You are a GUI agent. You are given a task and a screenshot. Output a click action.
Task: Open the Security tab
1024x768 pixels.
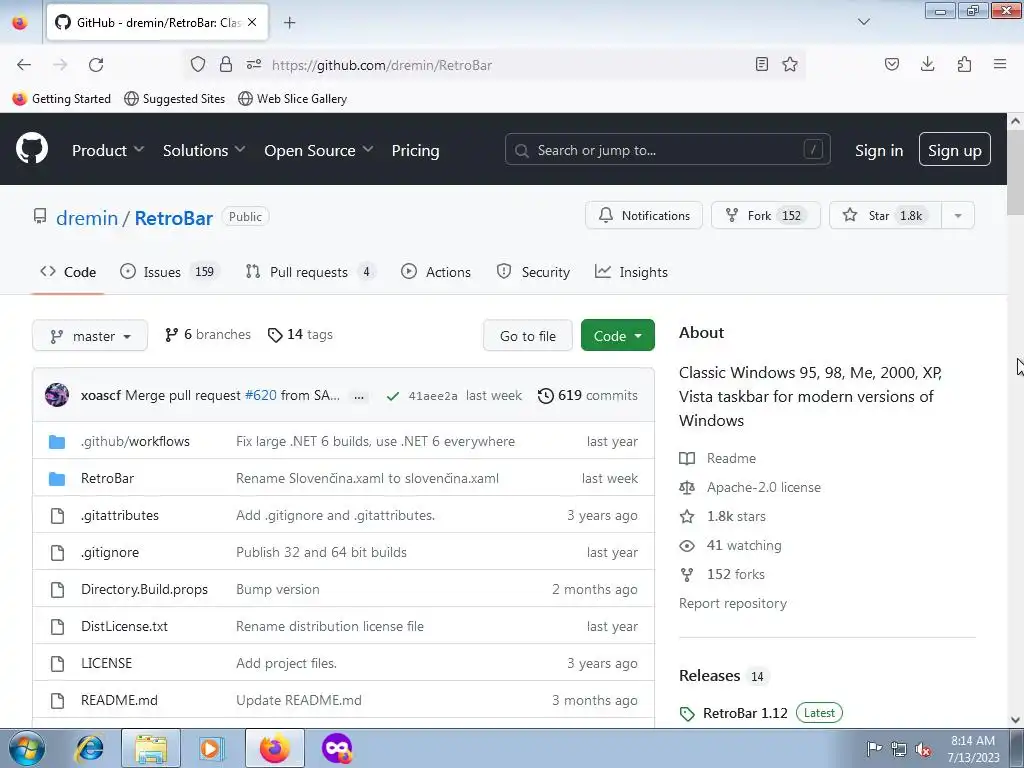point(533,272)
